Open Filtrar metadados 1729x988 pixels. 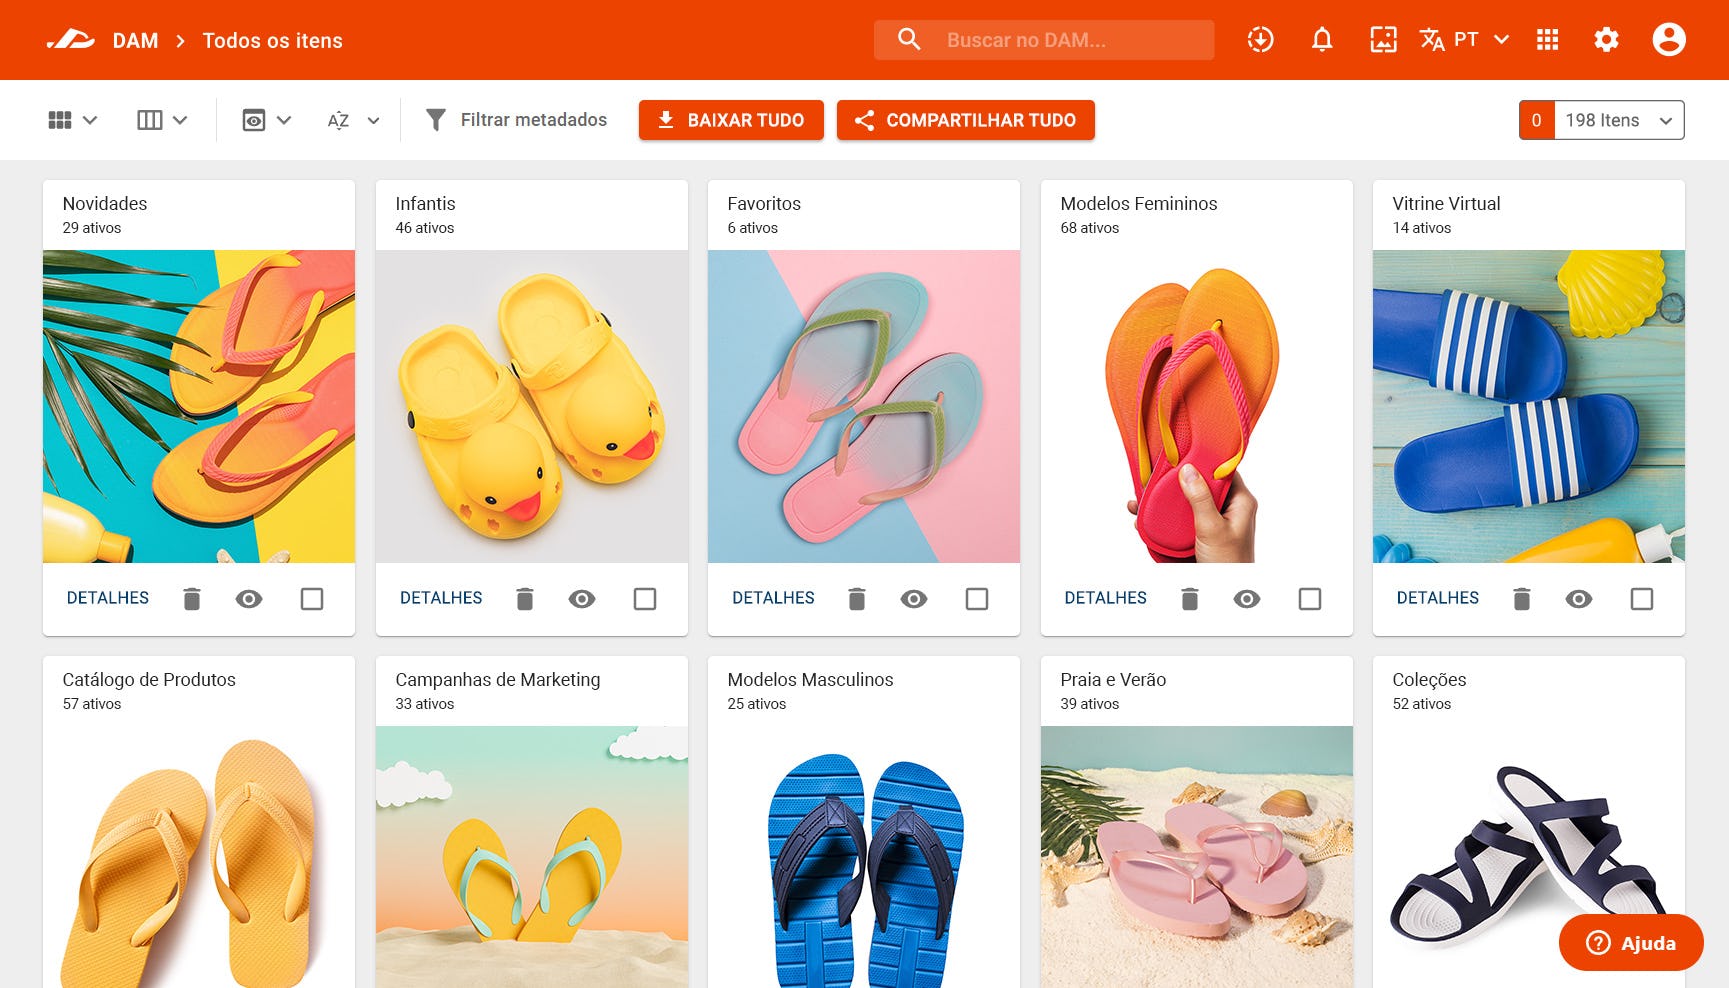516,120
